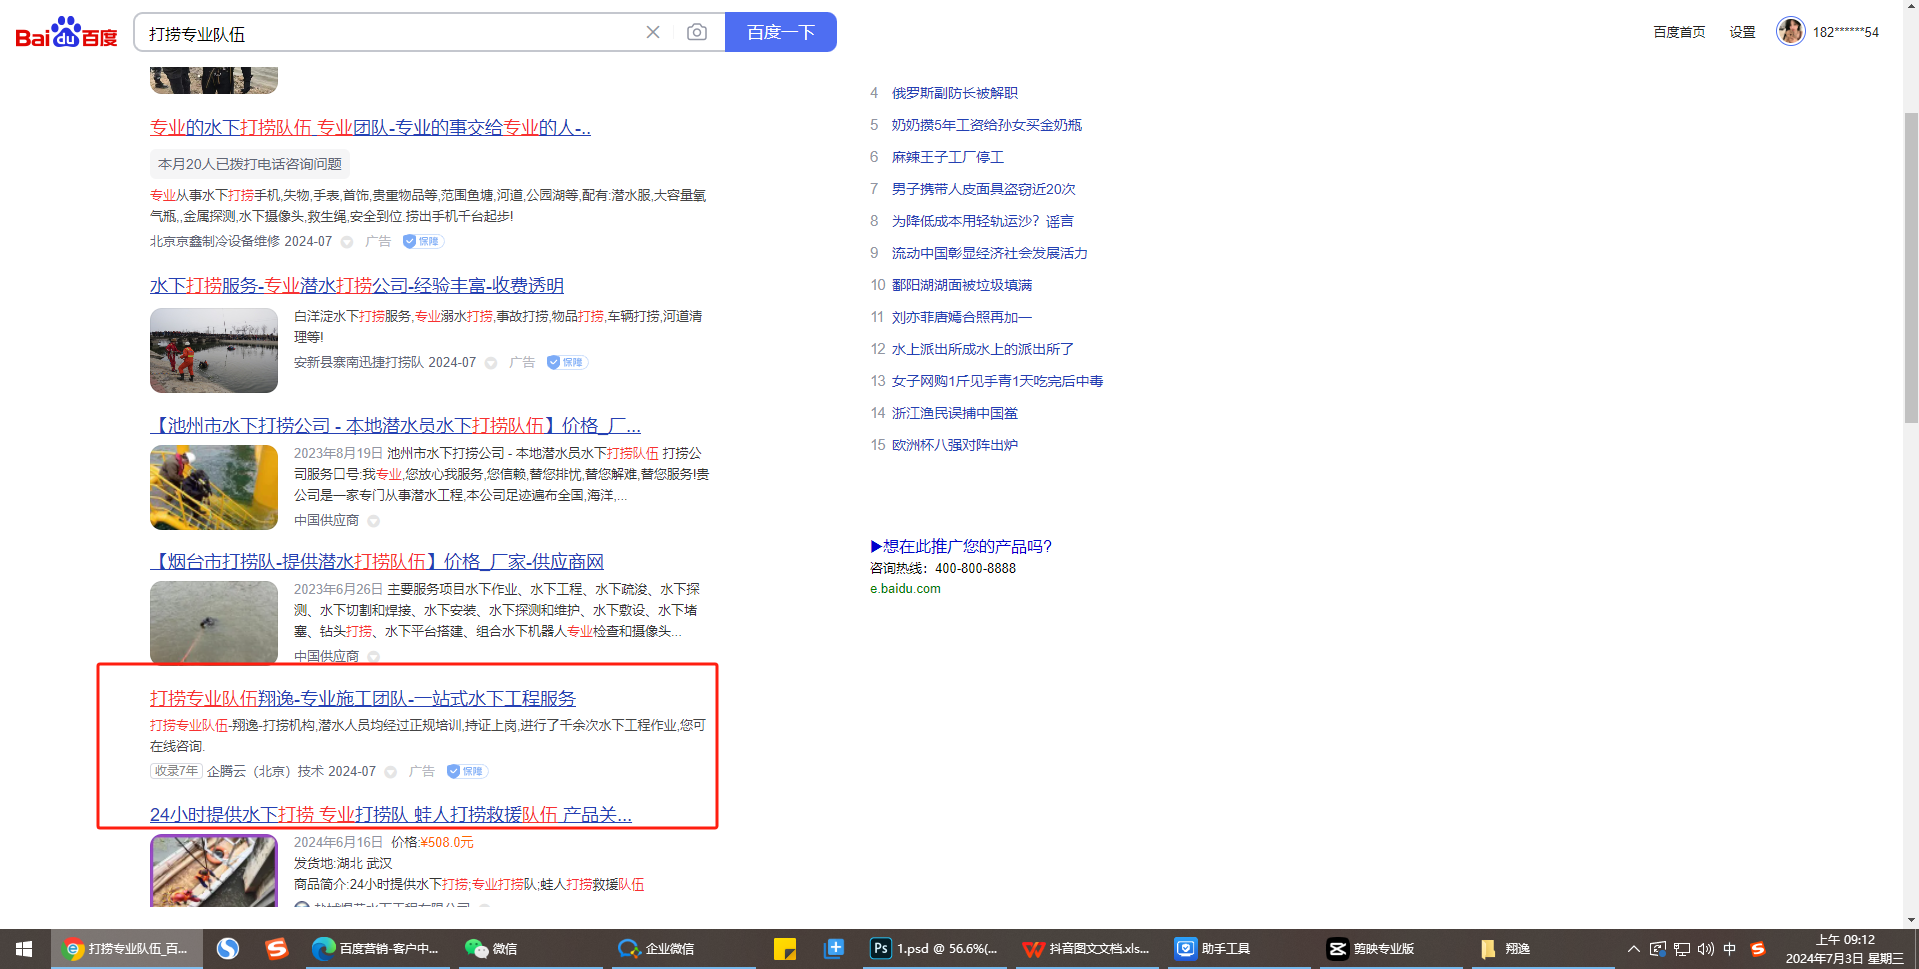Open hot search item 鄱阳湖湖面被垃圾填满
The width and height of the screenshot is (1919, 969).
coord(961,285)
